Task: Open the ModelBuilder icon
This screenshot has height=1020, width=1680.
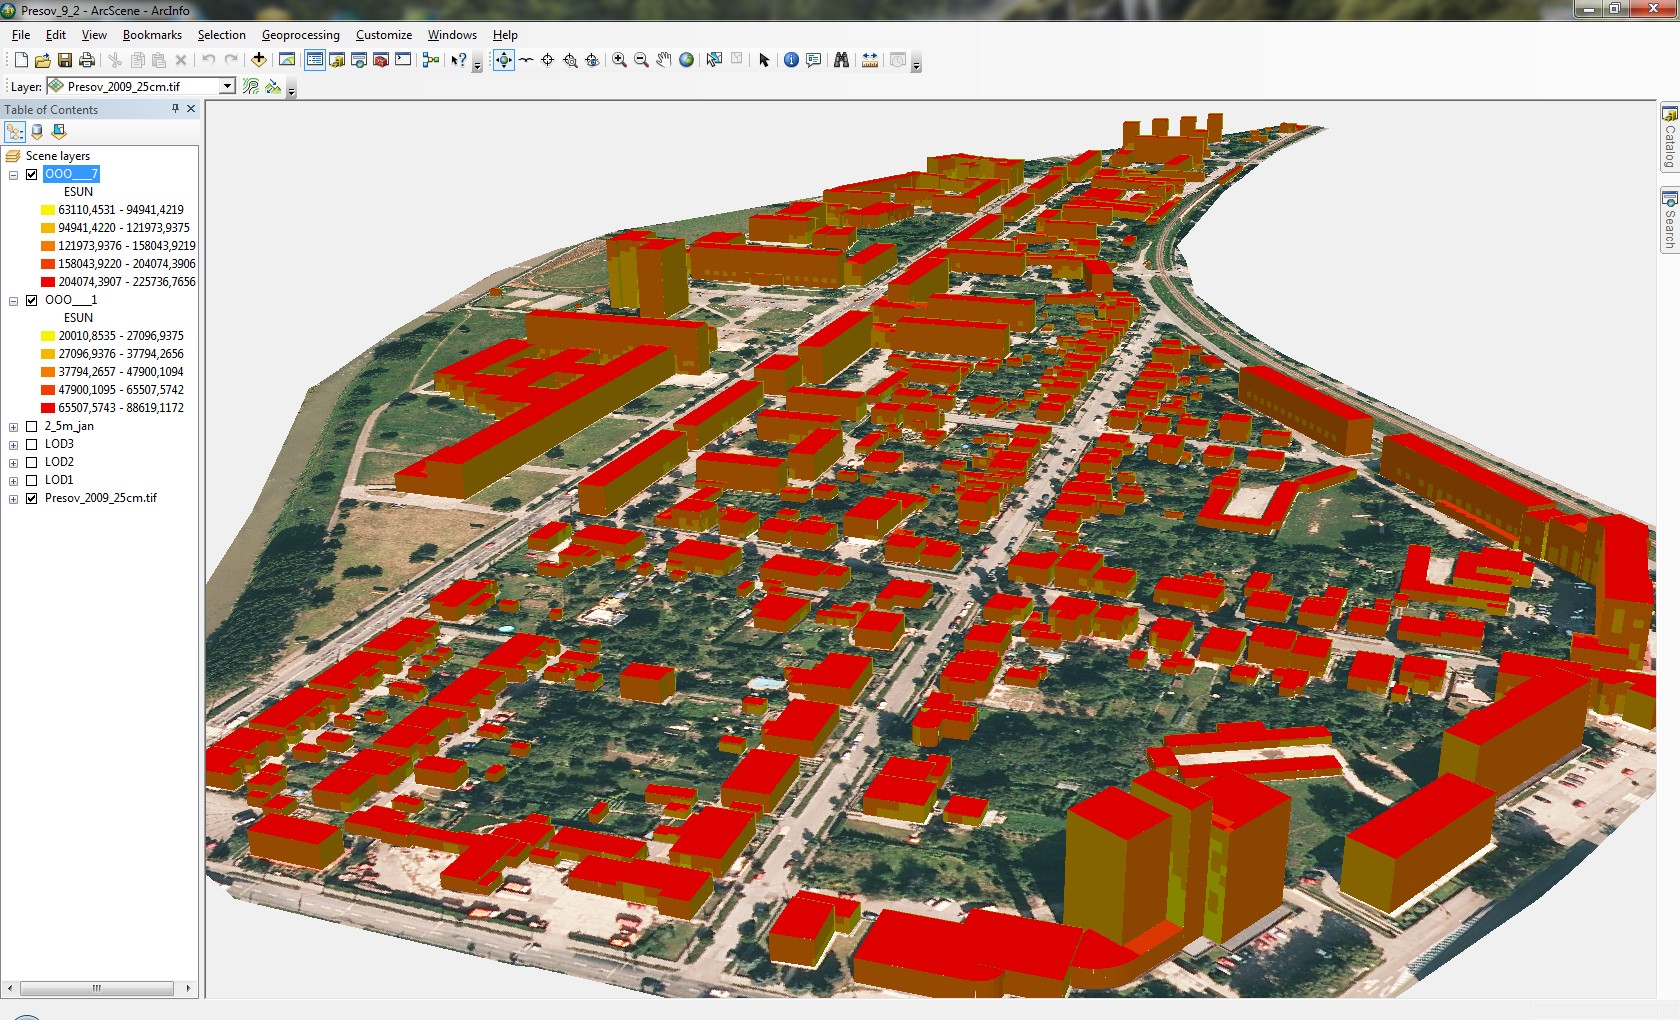Action: click(x=431, y=60)
